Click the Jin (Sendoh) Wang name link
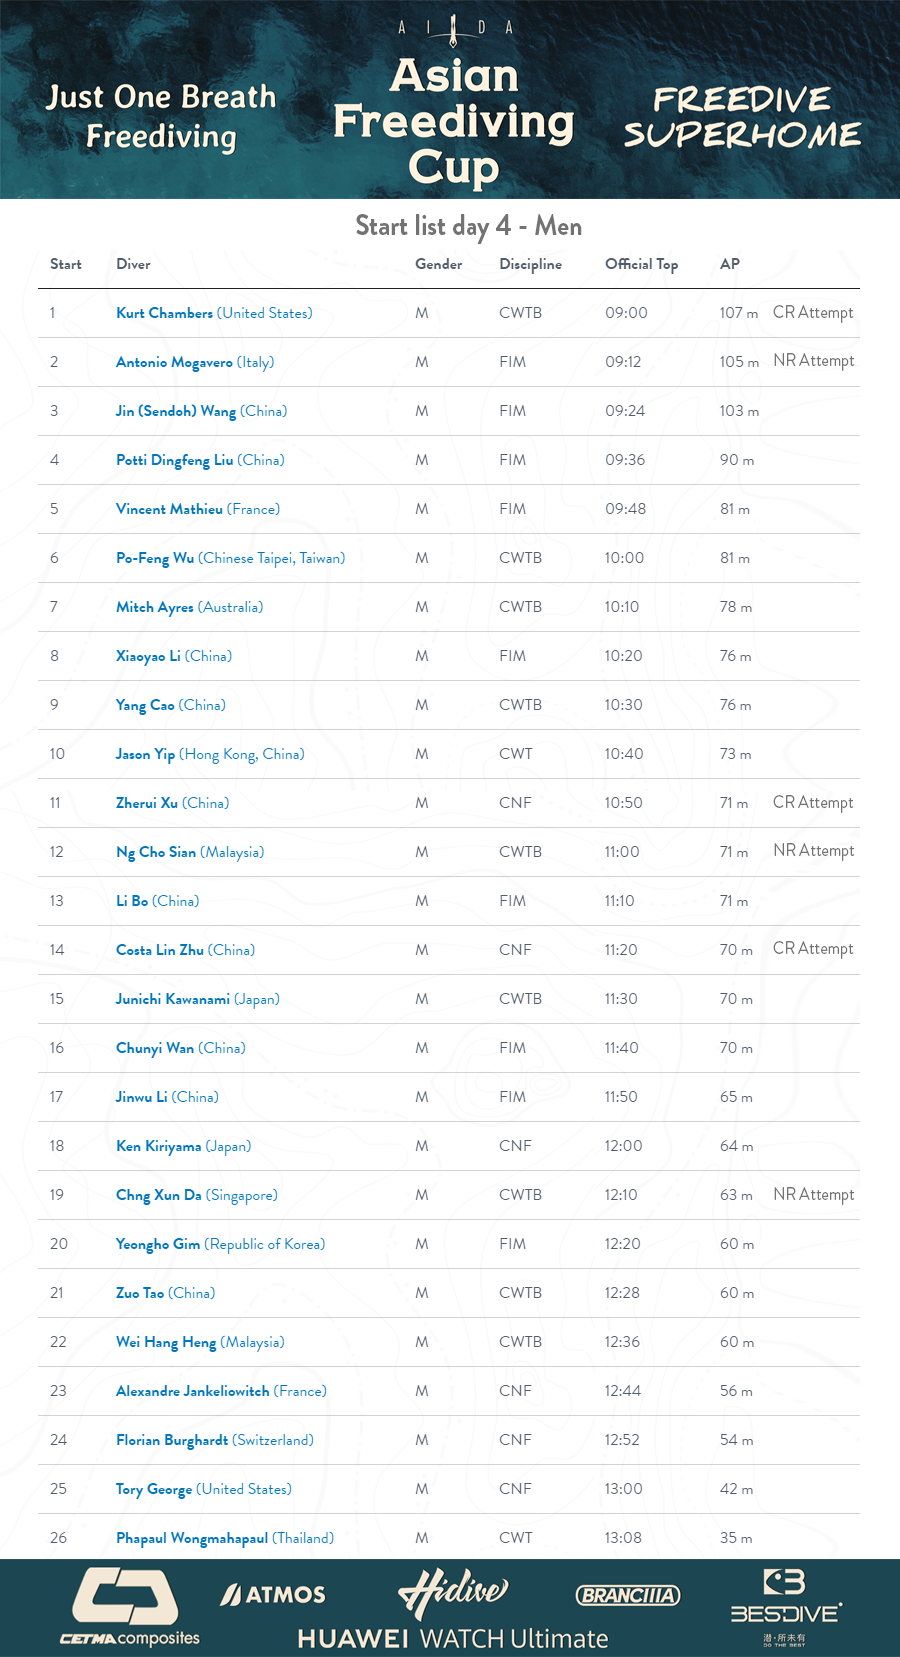Screen dimensions: 900x1657 [x=176, y=411]
